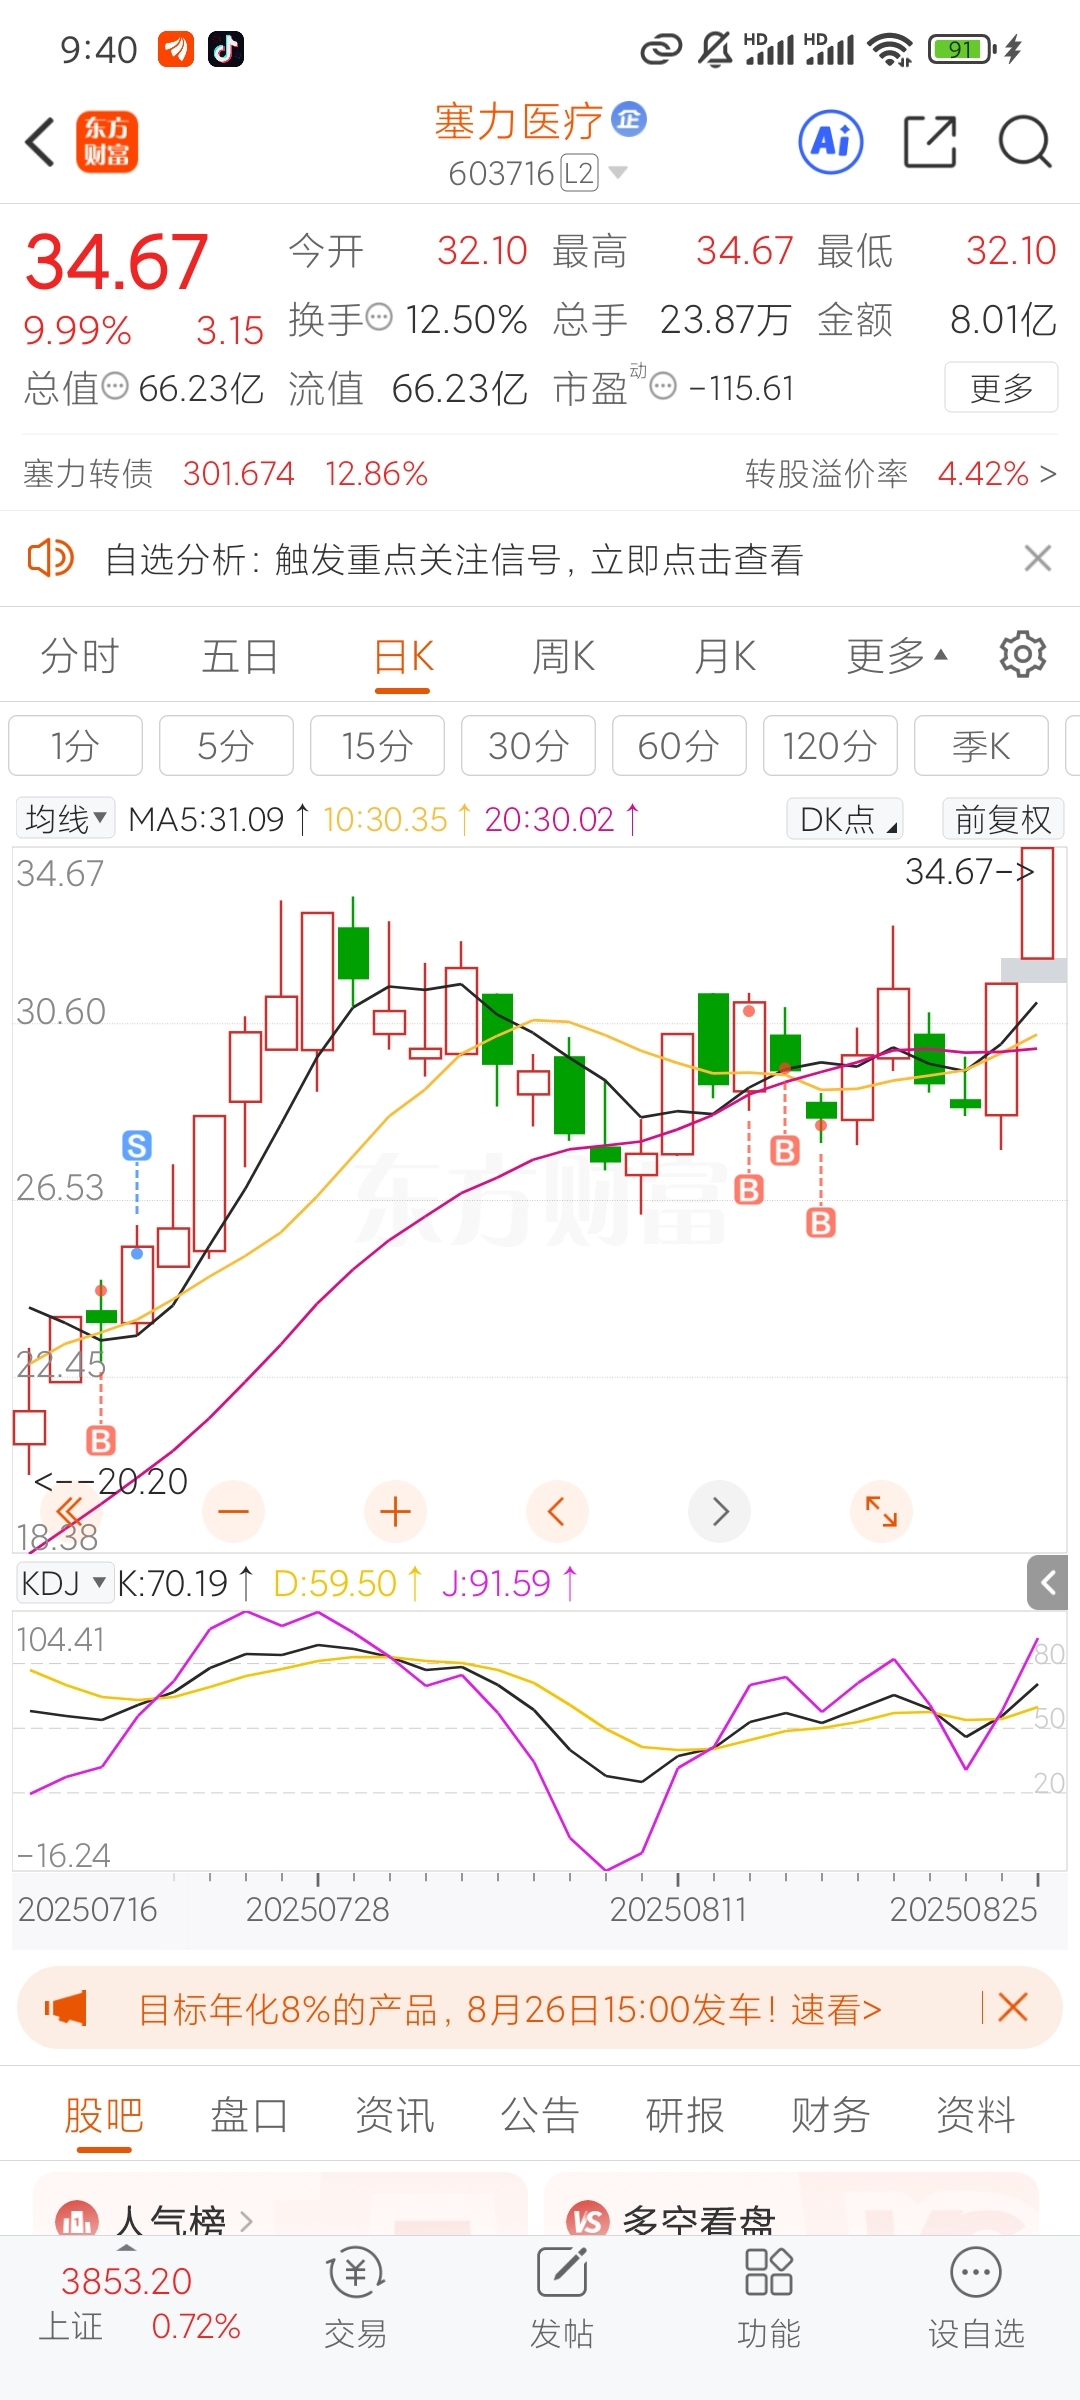The image size is (1080, 2400).
Task: Open the 资讯 tab
Action: coord(395,2114)
